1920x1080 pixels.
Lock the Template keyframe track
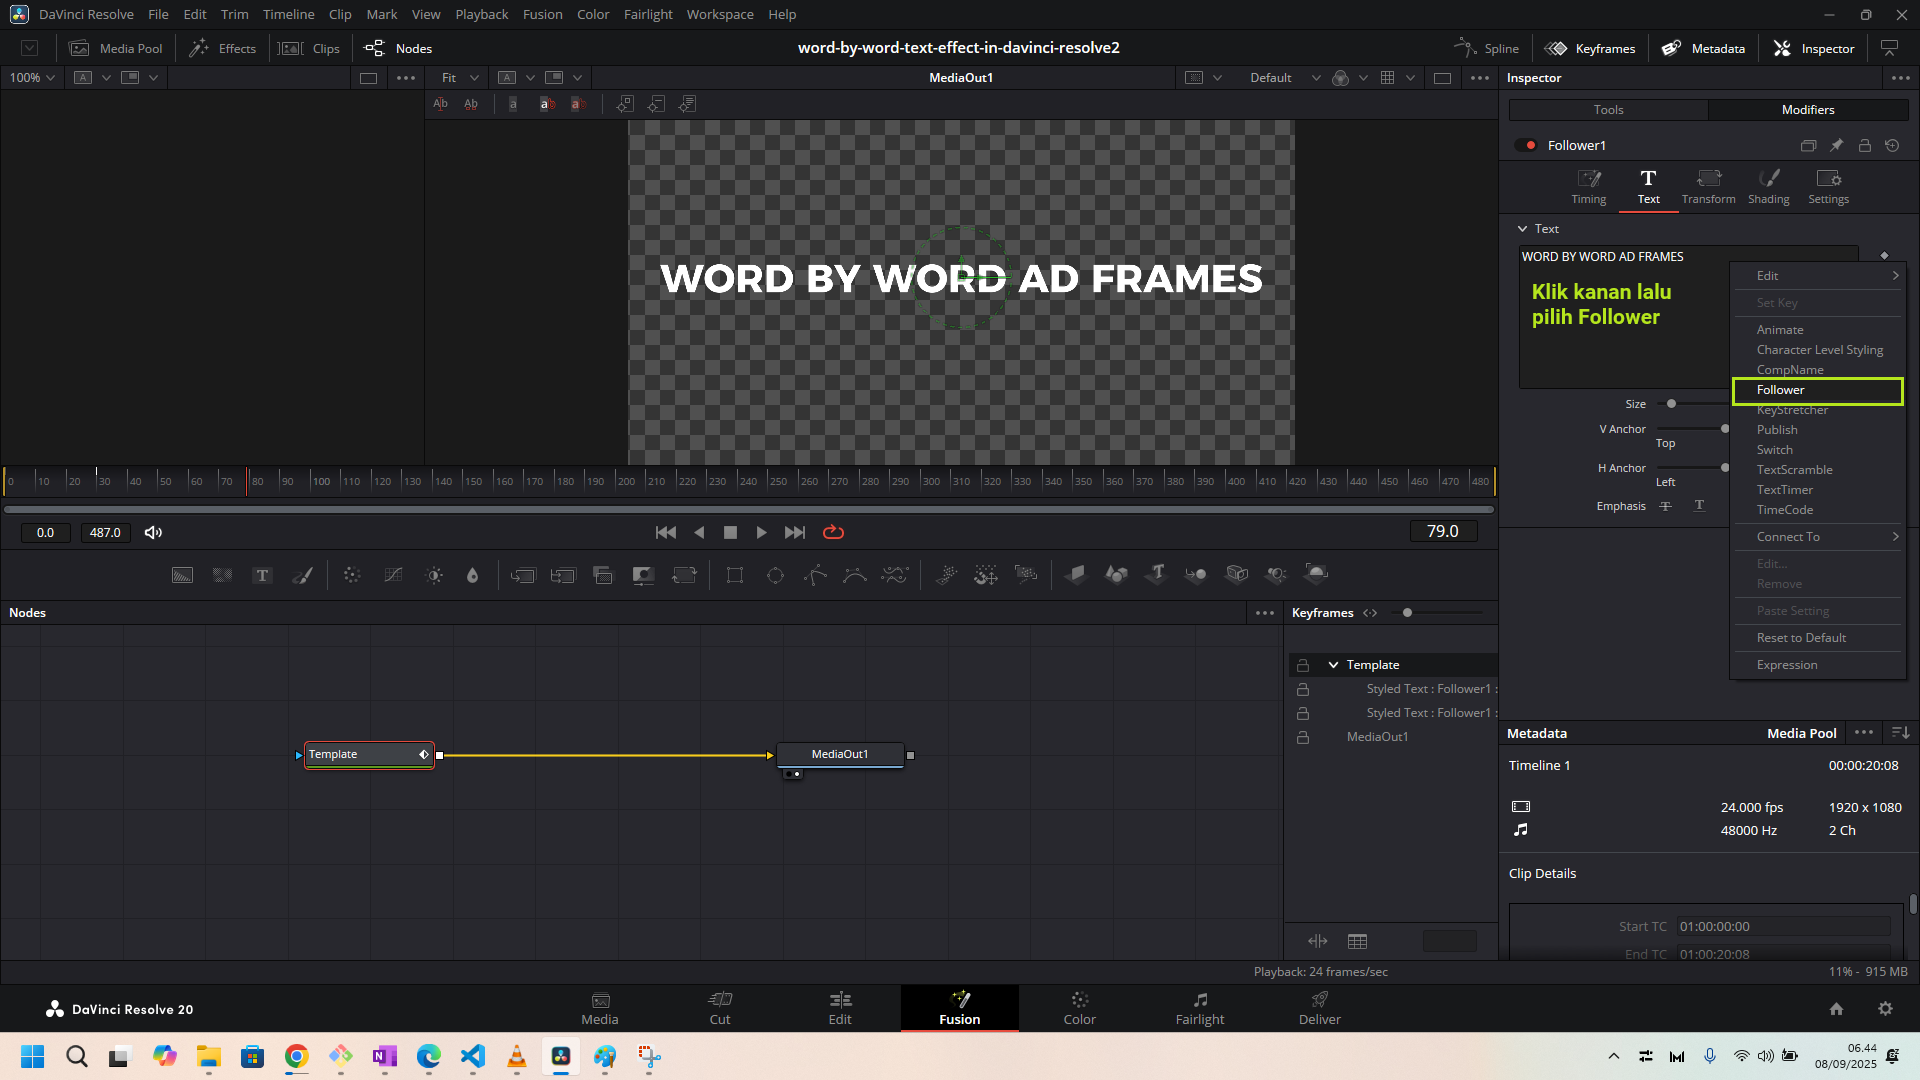click(x=1303, y=665)
